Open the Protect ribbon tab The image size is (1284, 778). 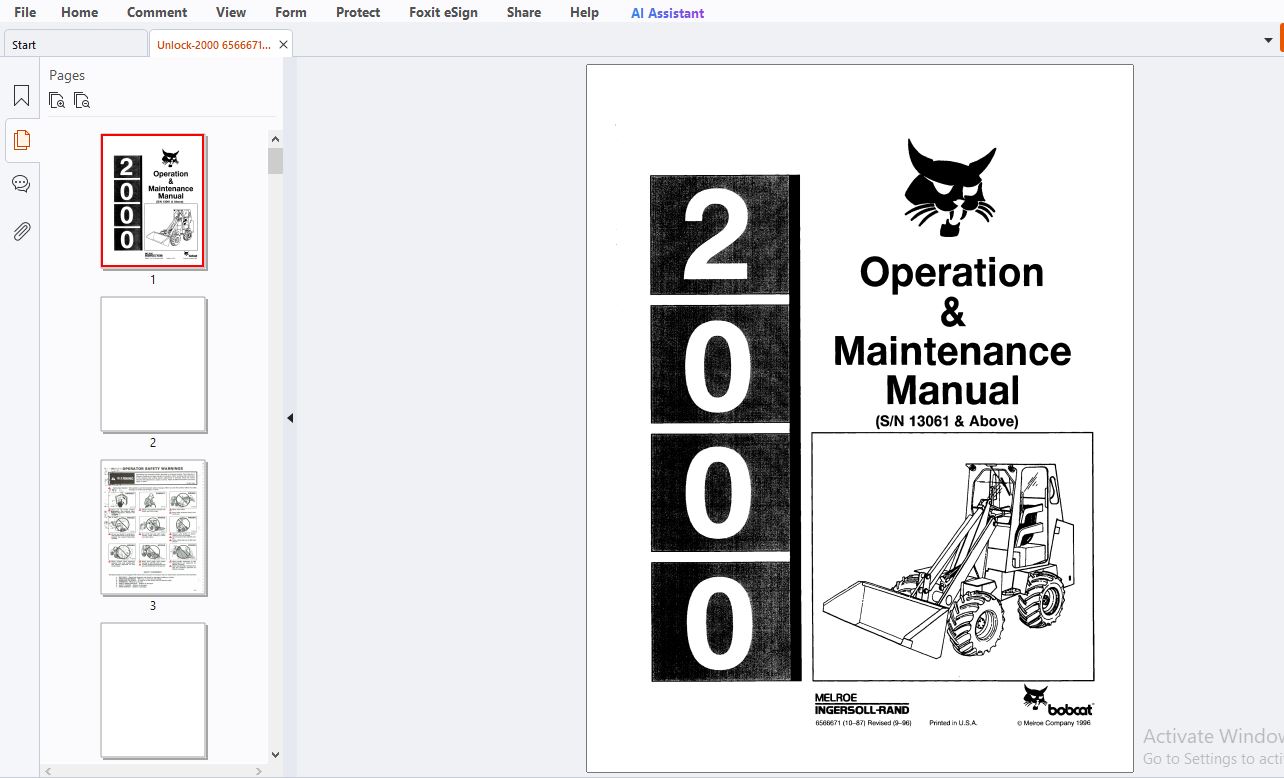358,12
